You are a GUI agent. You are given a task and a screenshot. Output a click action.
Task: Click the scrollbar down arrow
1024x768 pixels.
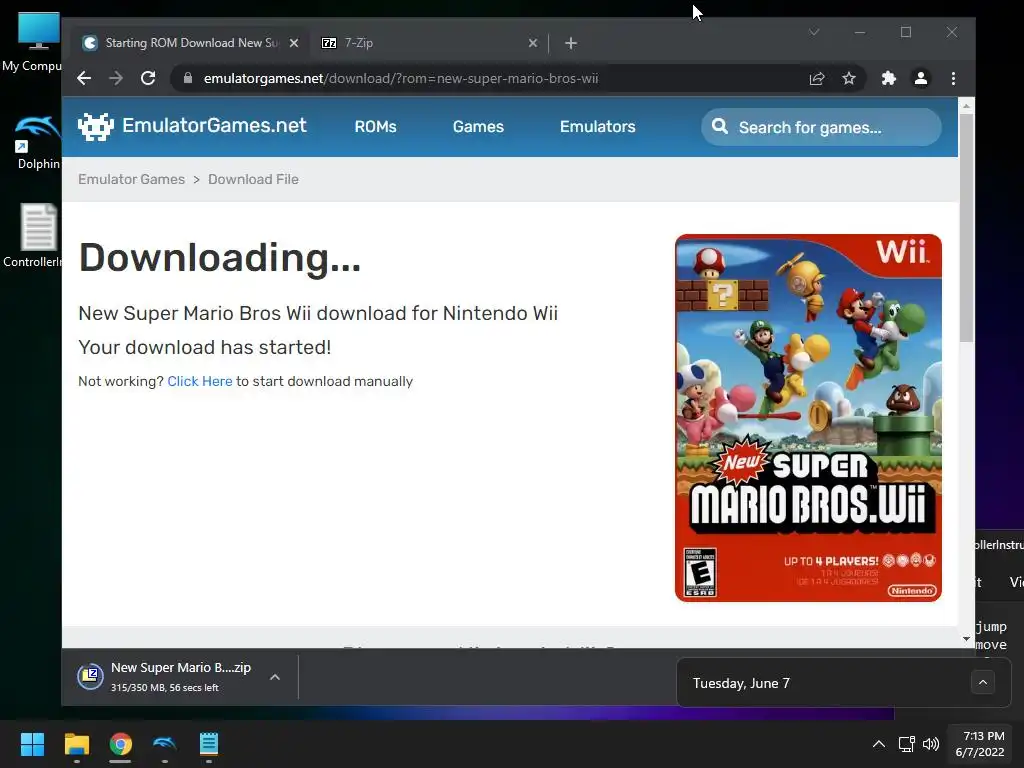[x=967, y=639]
